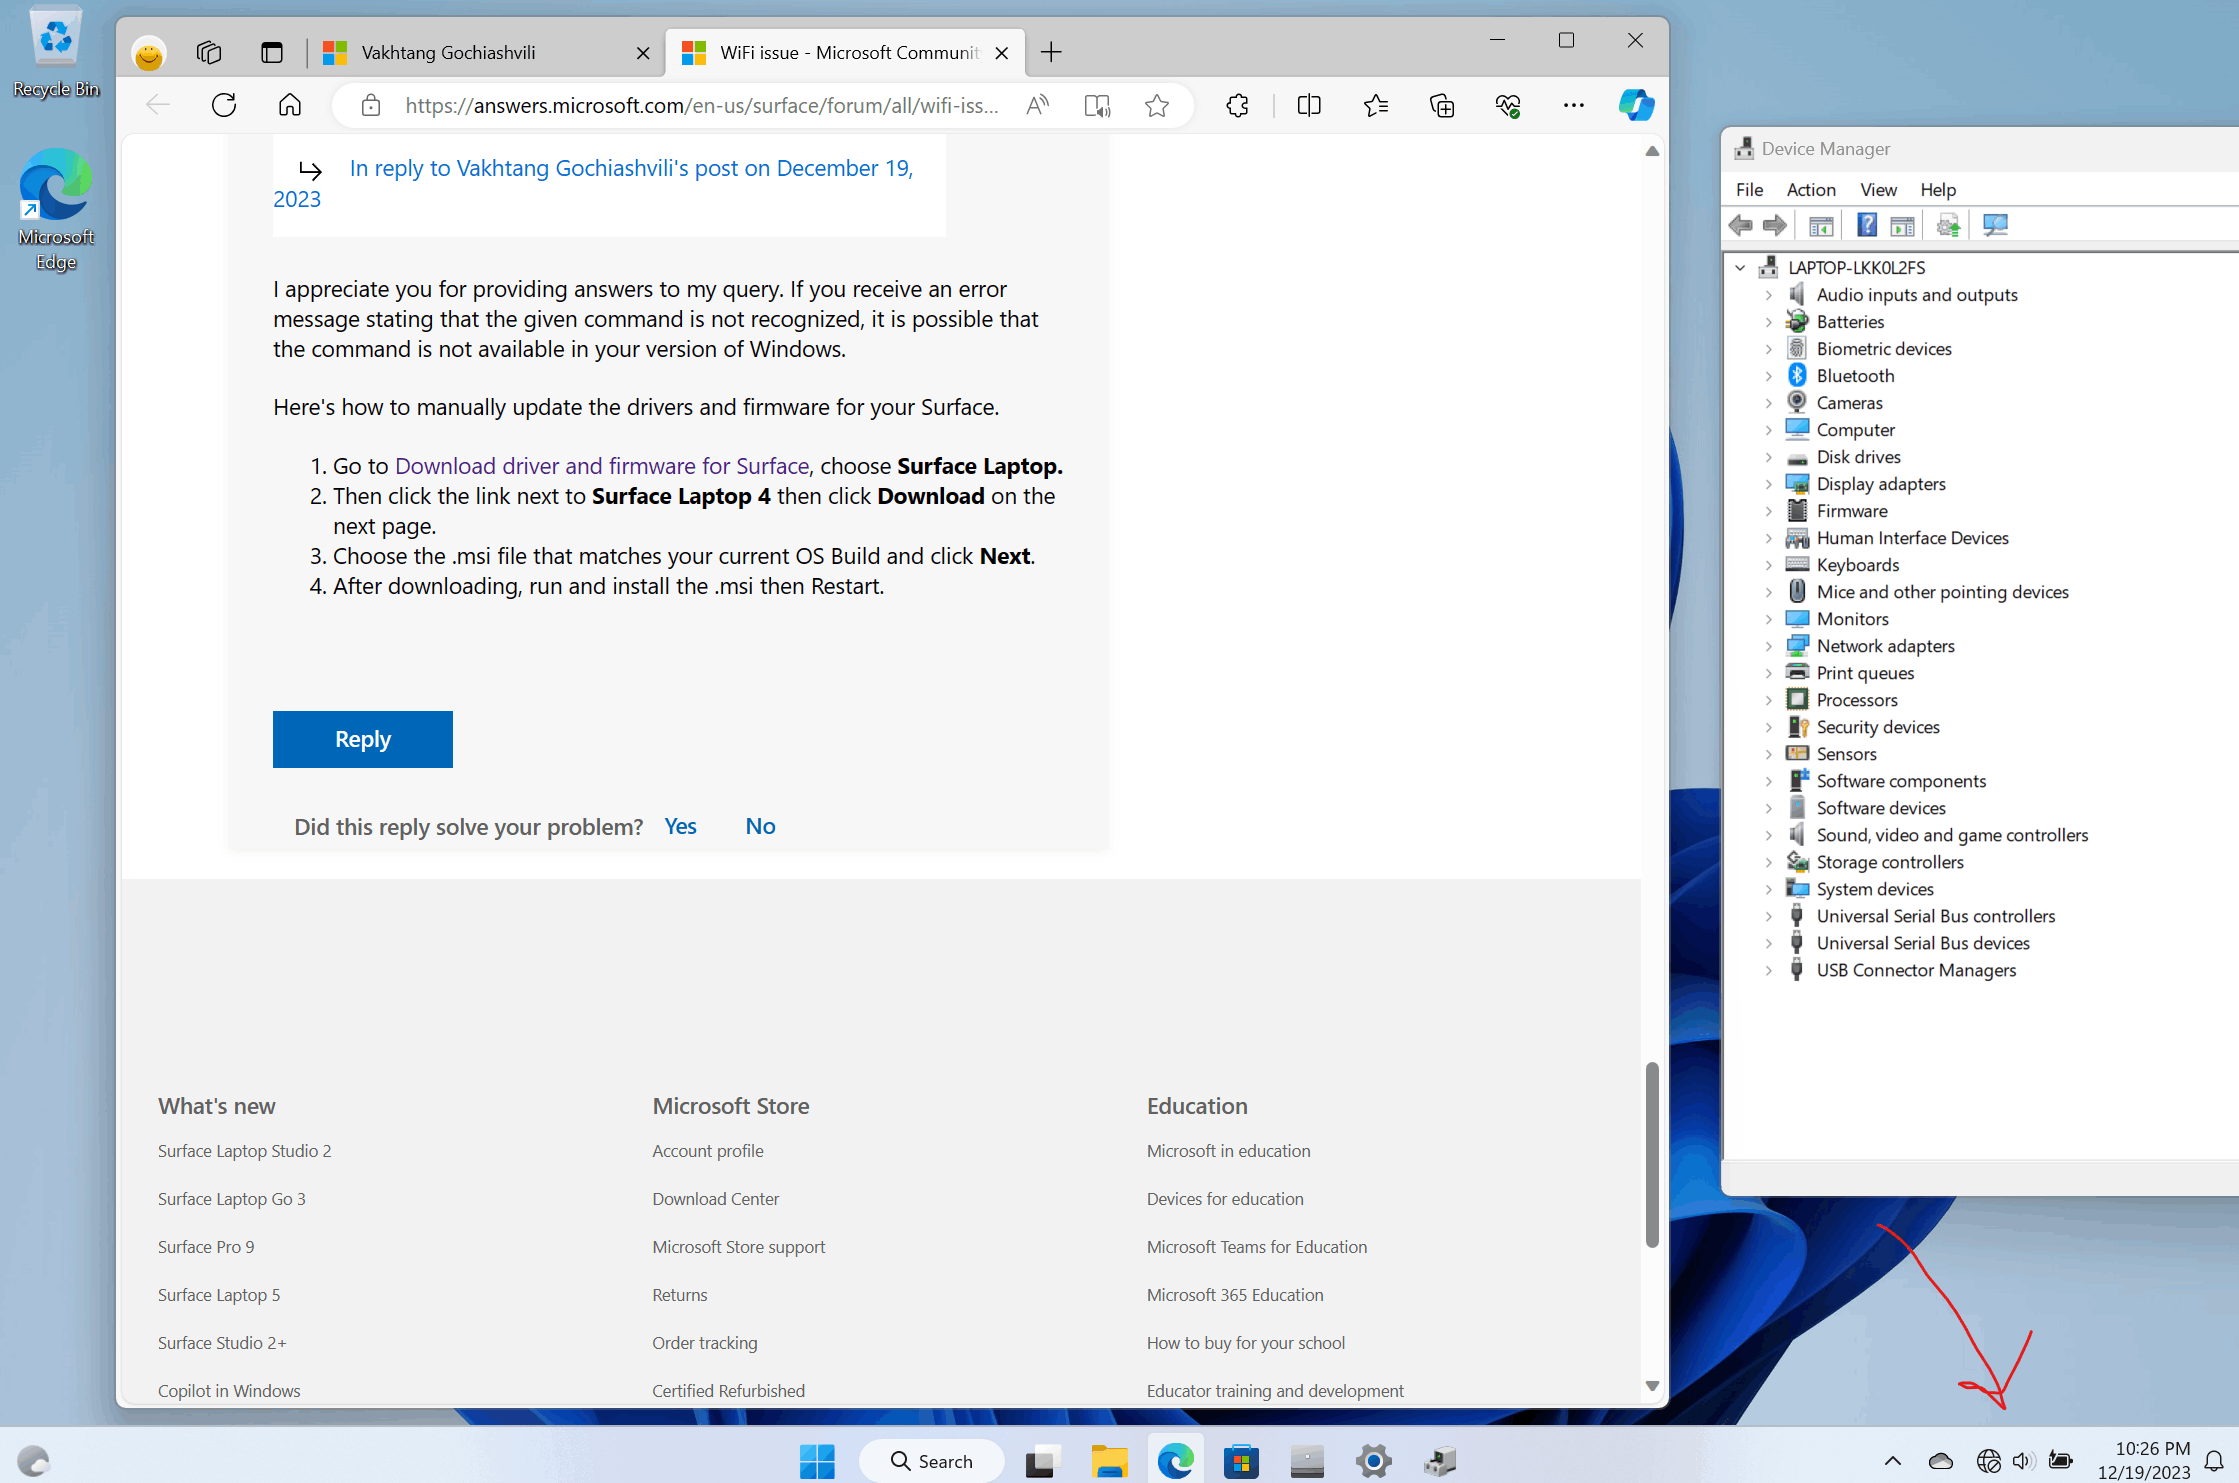Screen dimensions: 2239x1483
Task: Open Microsoft Store from the taskbar
Action: click(x=1241, y=1461)
